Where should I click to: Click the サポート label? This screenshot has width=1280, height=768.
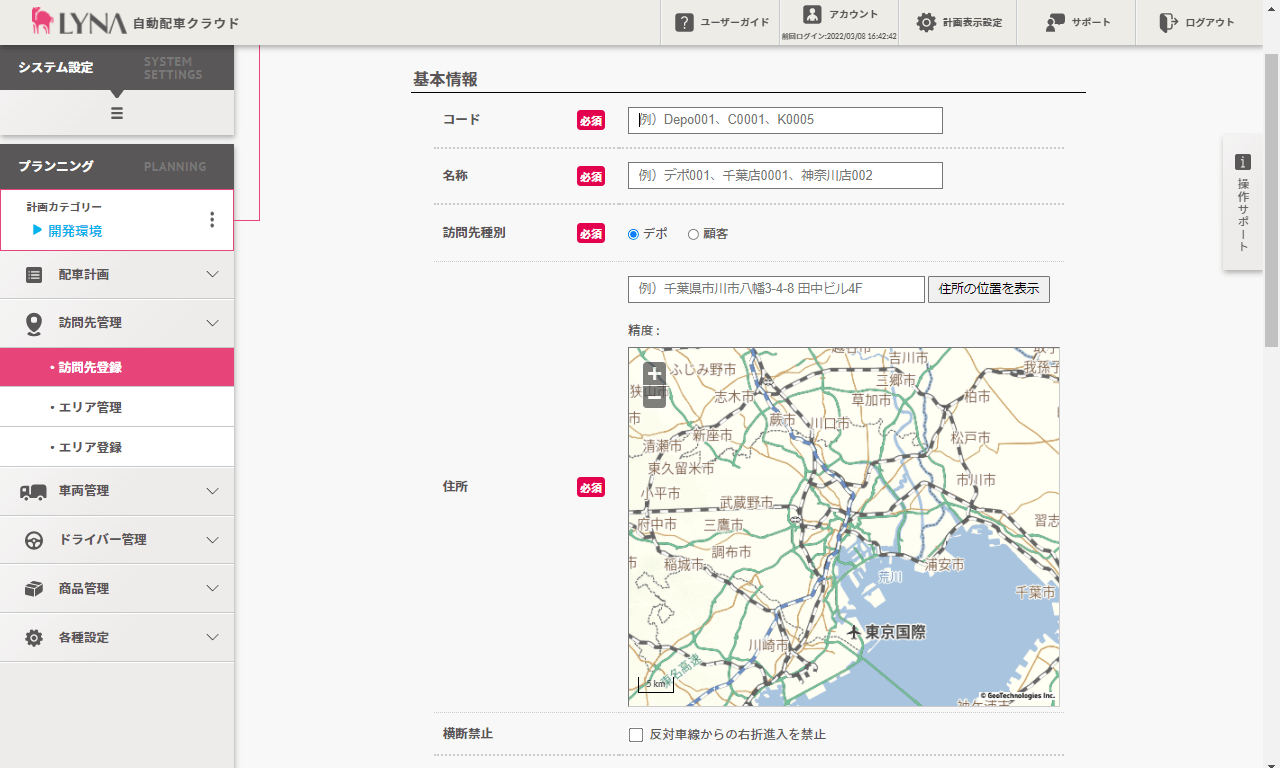coord(1091,22)
